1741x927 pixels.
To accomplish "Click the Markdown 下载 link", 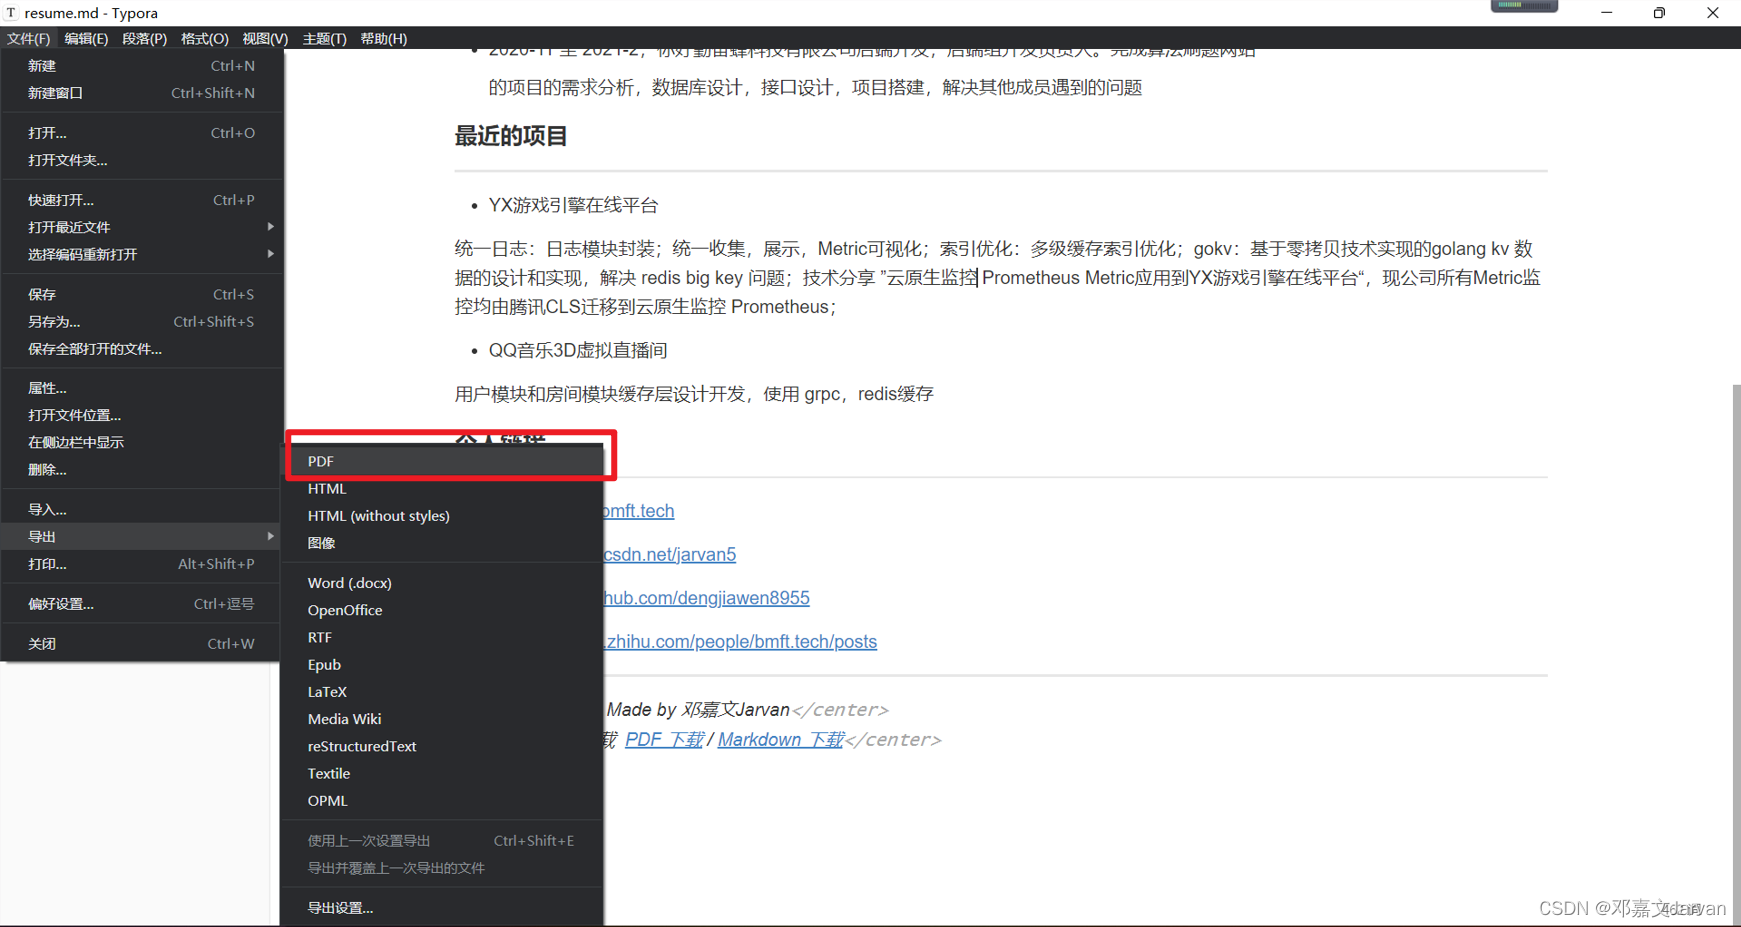I will (x=781, y=740).
